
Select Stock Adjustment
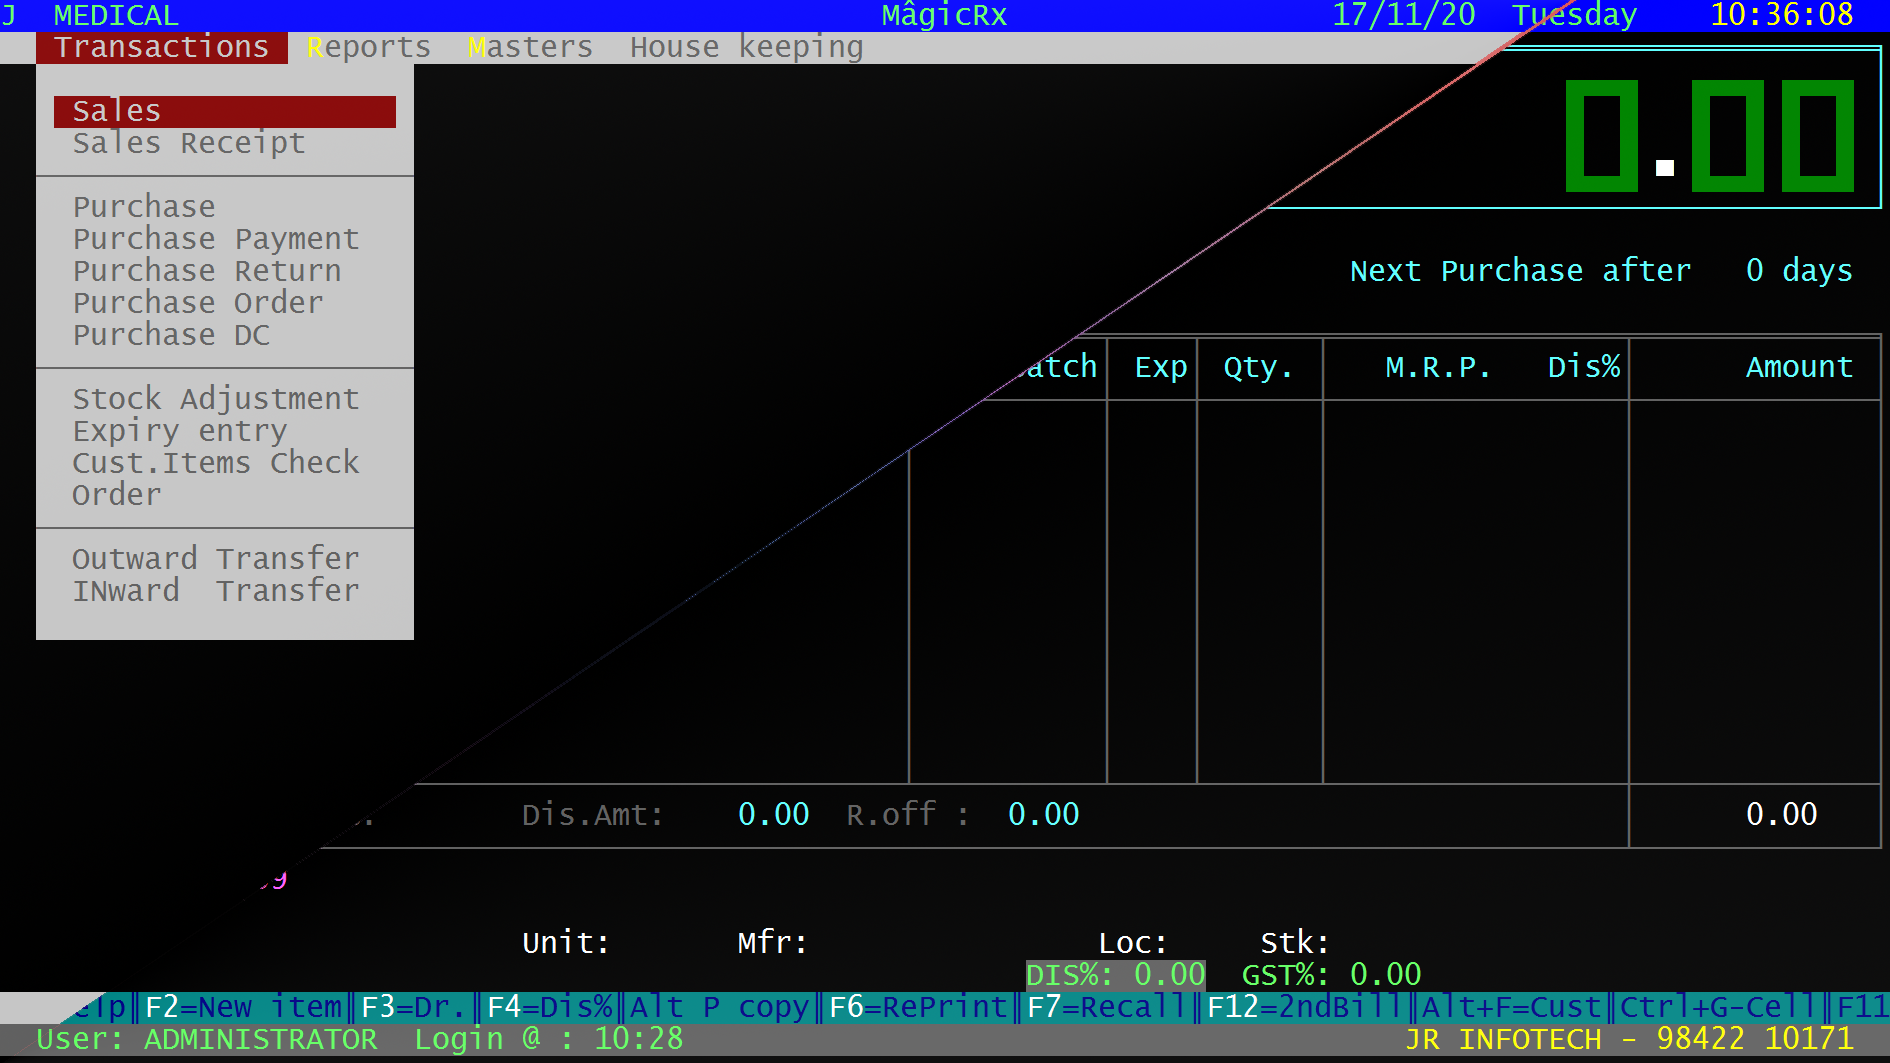pos(215,399)
